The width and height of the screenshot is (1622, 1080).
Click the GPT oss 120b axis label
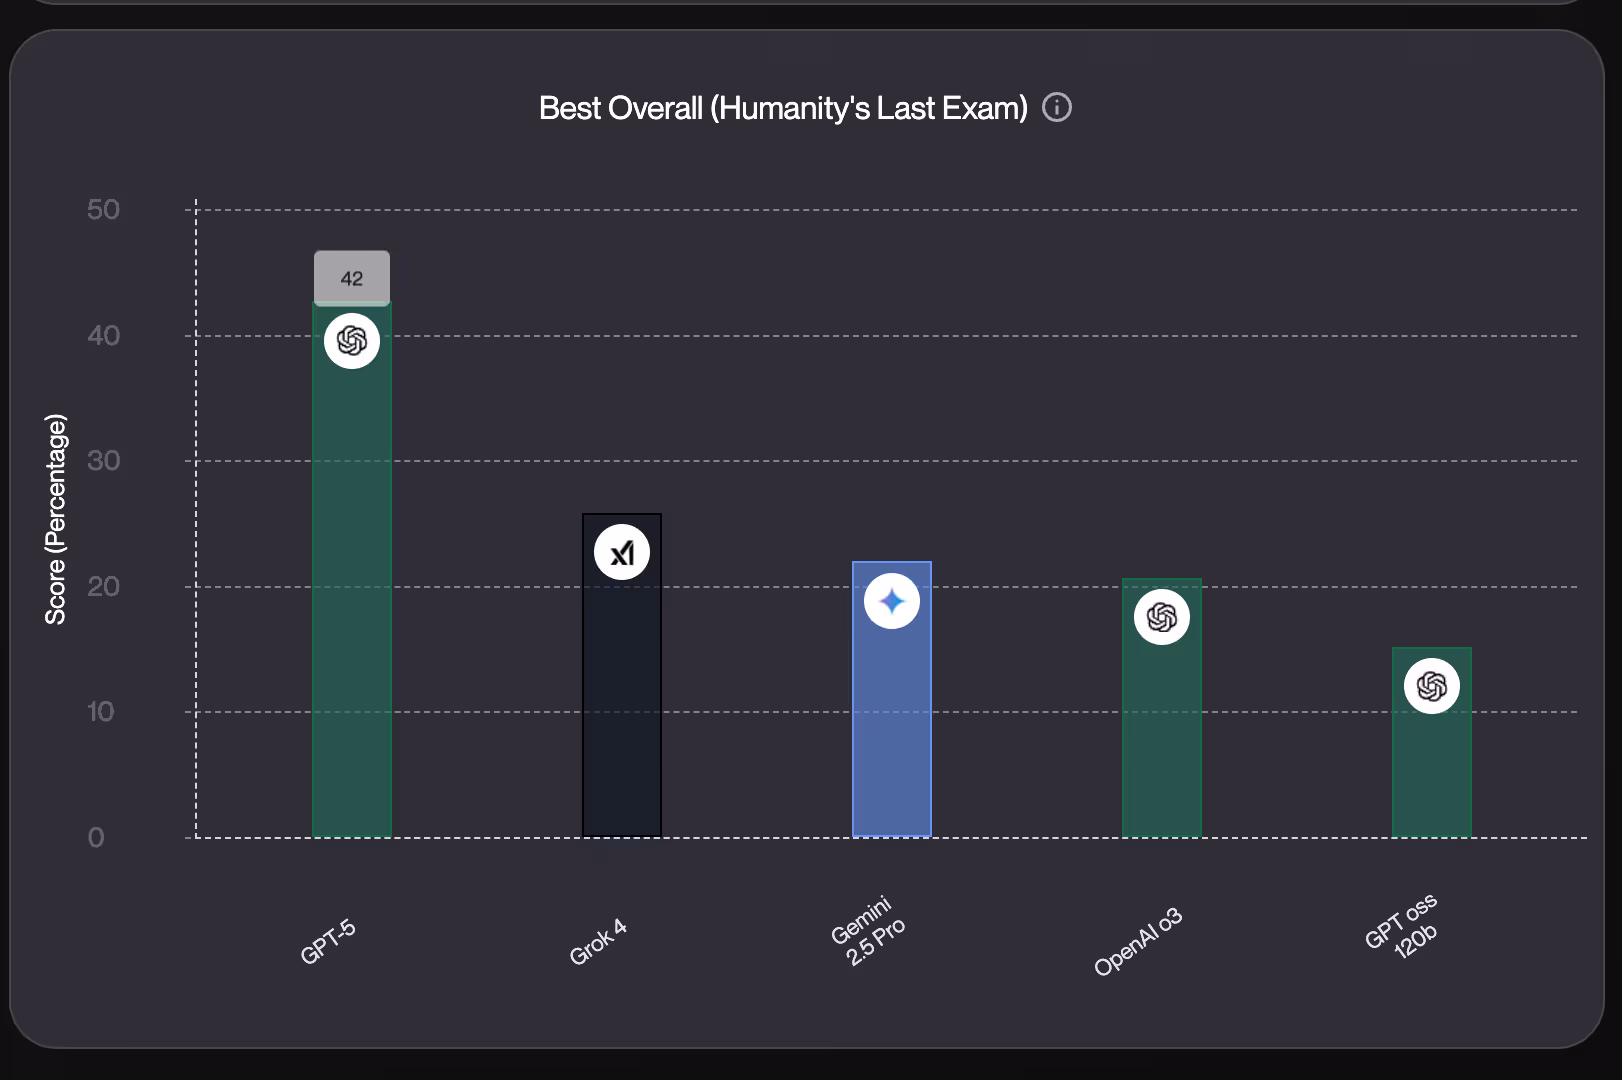[x=1403, y=926]
